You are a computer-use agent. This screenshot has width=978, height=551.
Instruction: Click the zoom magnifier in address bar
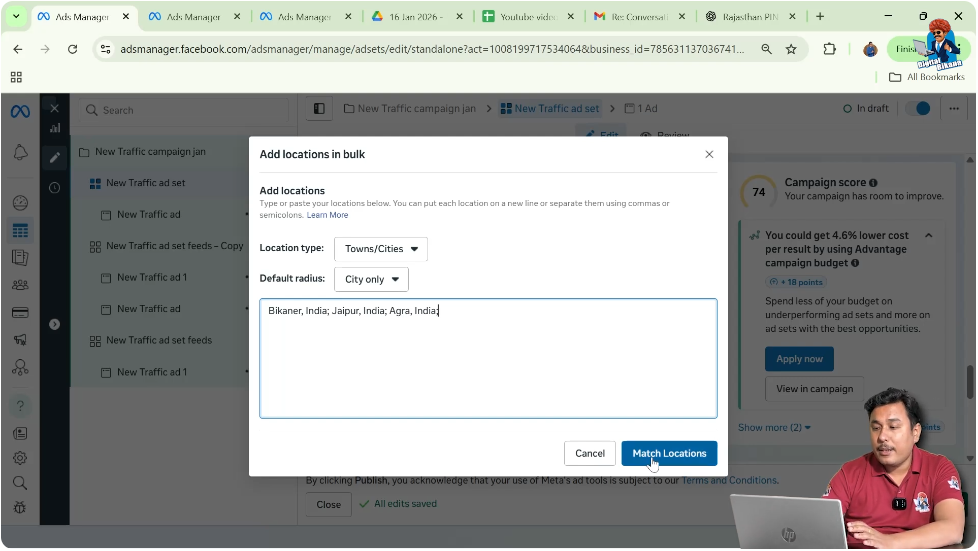tap(766, 49)
